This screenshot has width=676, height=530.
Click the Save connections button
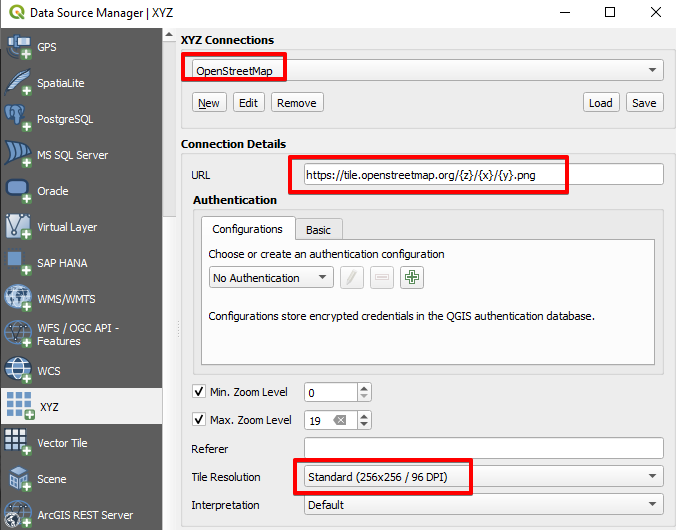coord(645,103)
